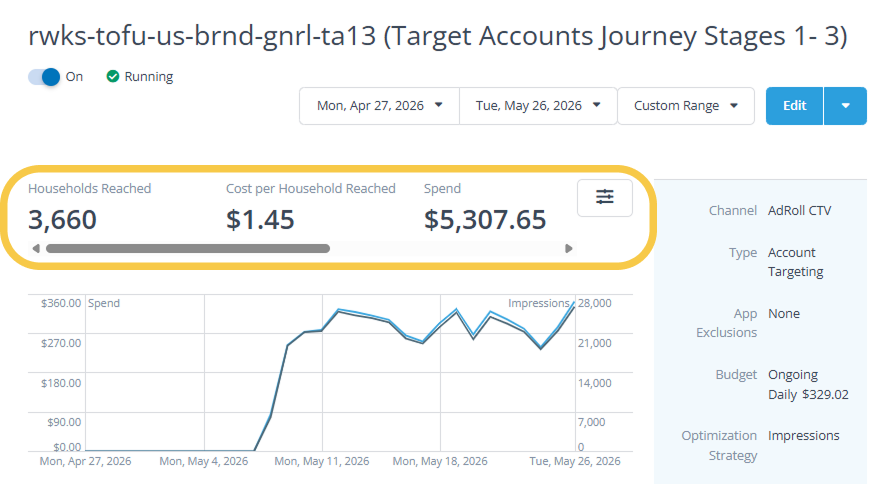This screenshot has height=484, width=879.
Task: Open the end date Tue, May 26, 2026 dropdown
Action: click(538, 105)
